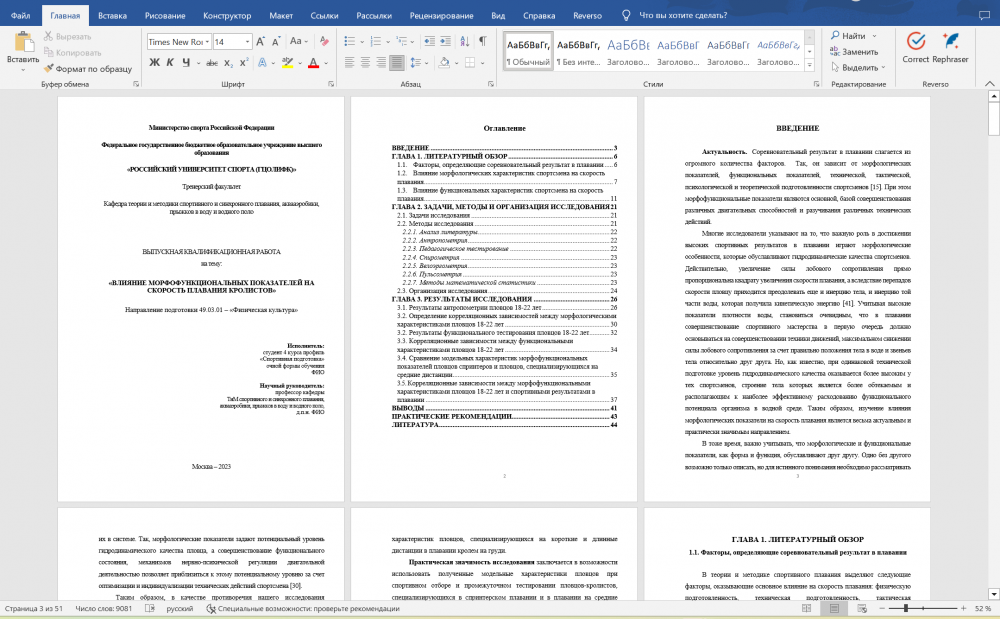The image size is (1000, 619).
Task: Toggle the justify alignment button
Action: (397, 62)
